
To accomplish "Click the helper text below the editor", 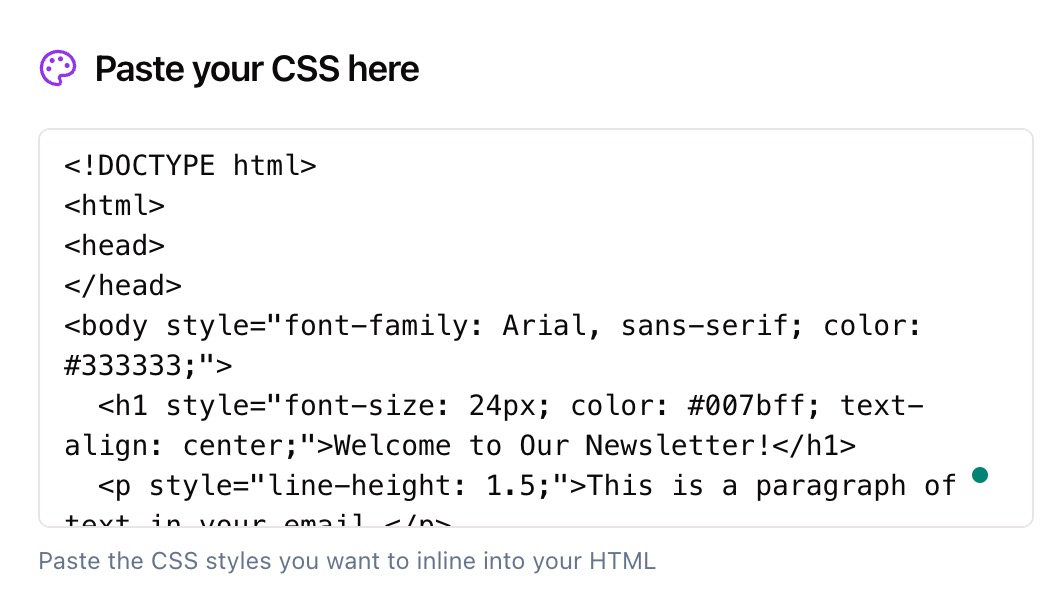I will click(346, 561).
